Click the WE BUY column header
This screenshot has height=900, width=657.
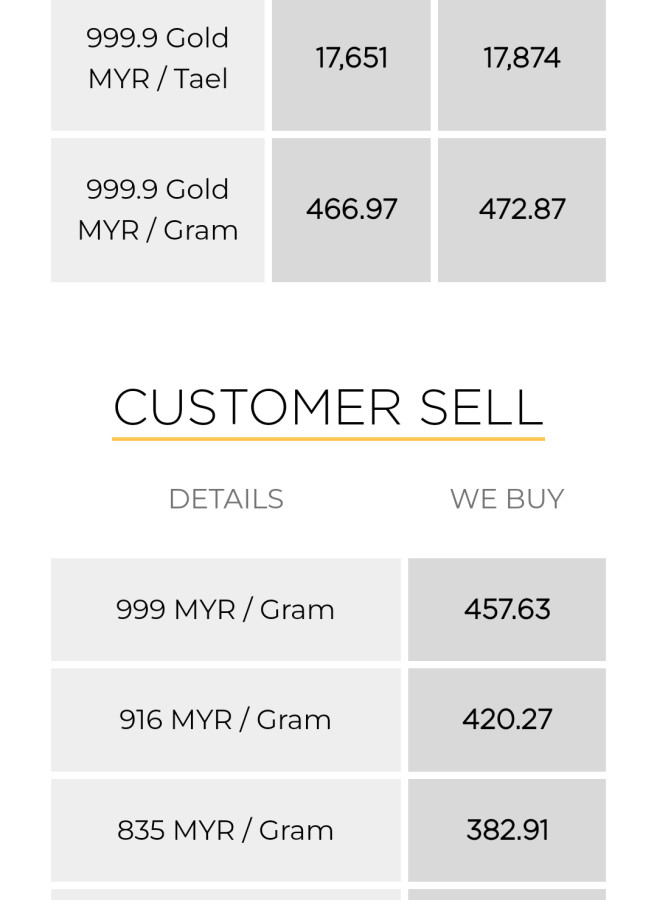pos(507,499)
